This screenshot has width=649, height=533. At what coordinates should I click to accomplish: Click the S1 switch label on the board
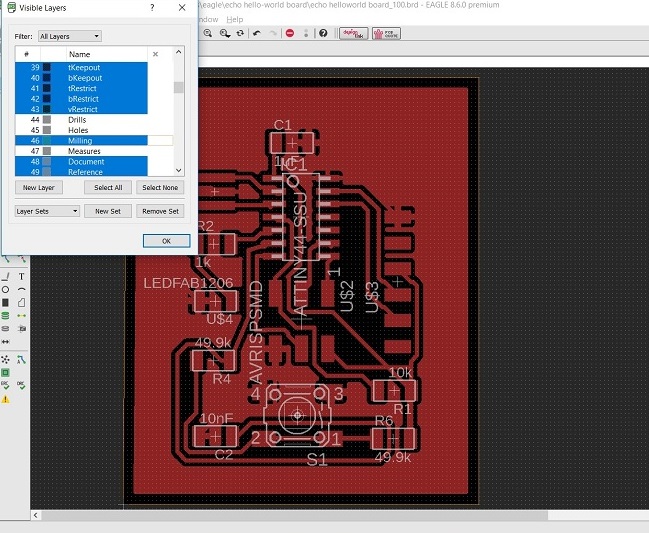[317, 460]
